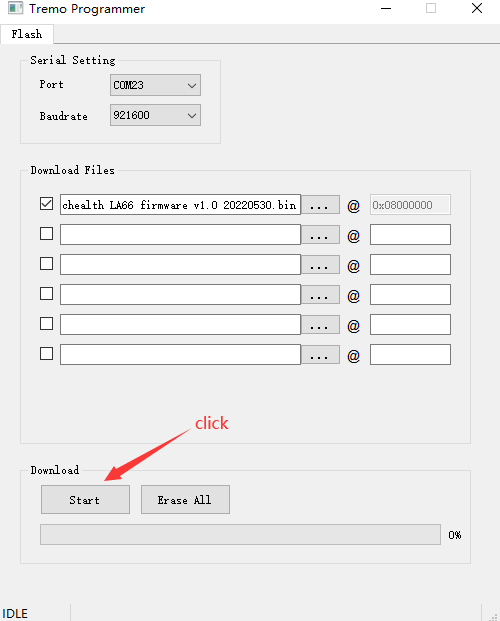Uncheck the LA66 firmware file checkbox
500x621 pixels.
(x=46, y=204)
